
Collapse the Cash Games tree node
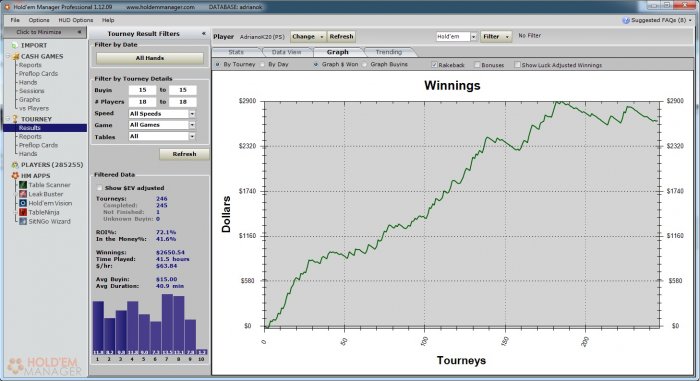click(x=7, y=56)
